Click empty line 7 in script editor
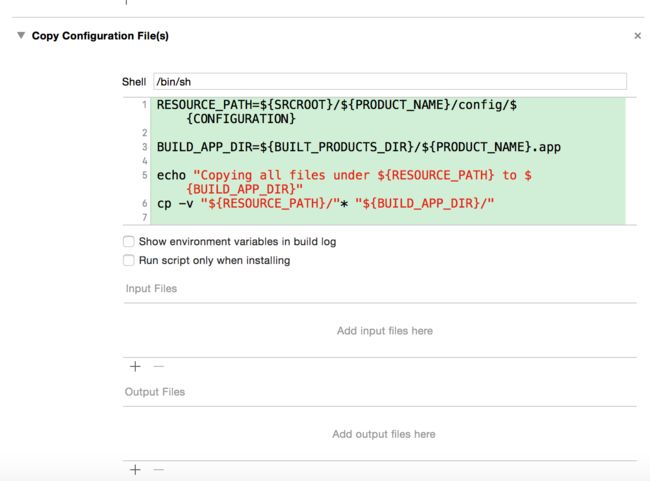Image resolution: width=650 pixels, height=481 pixels. tap(388, 218)
